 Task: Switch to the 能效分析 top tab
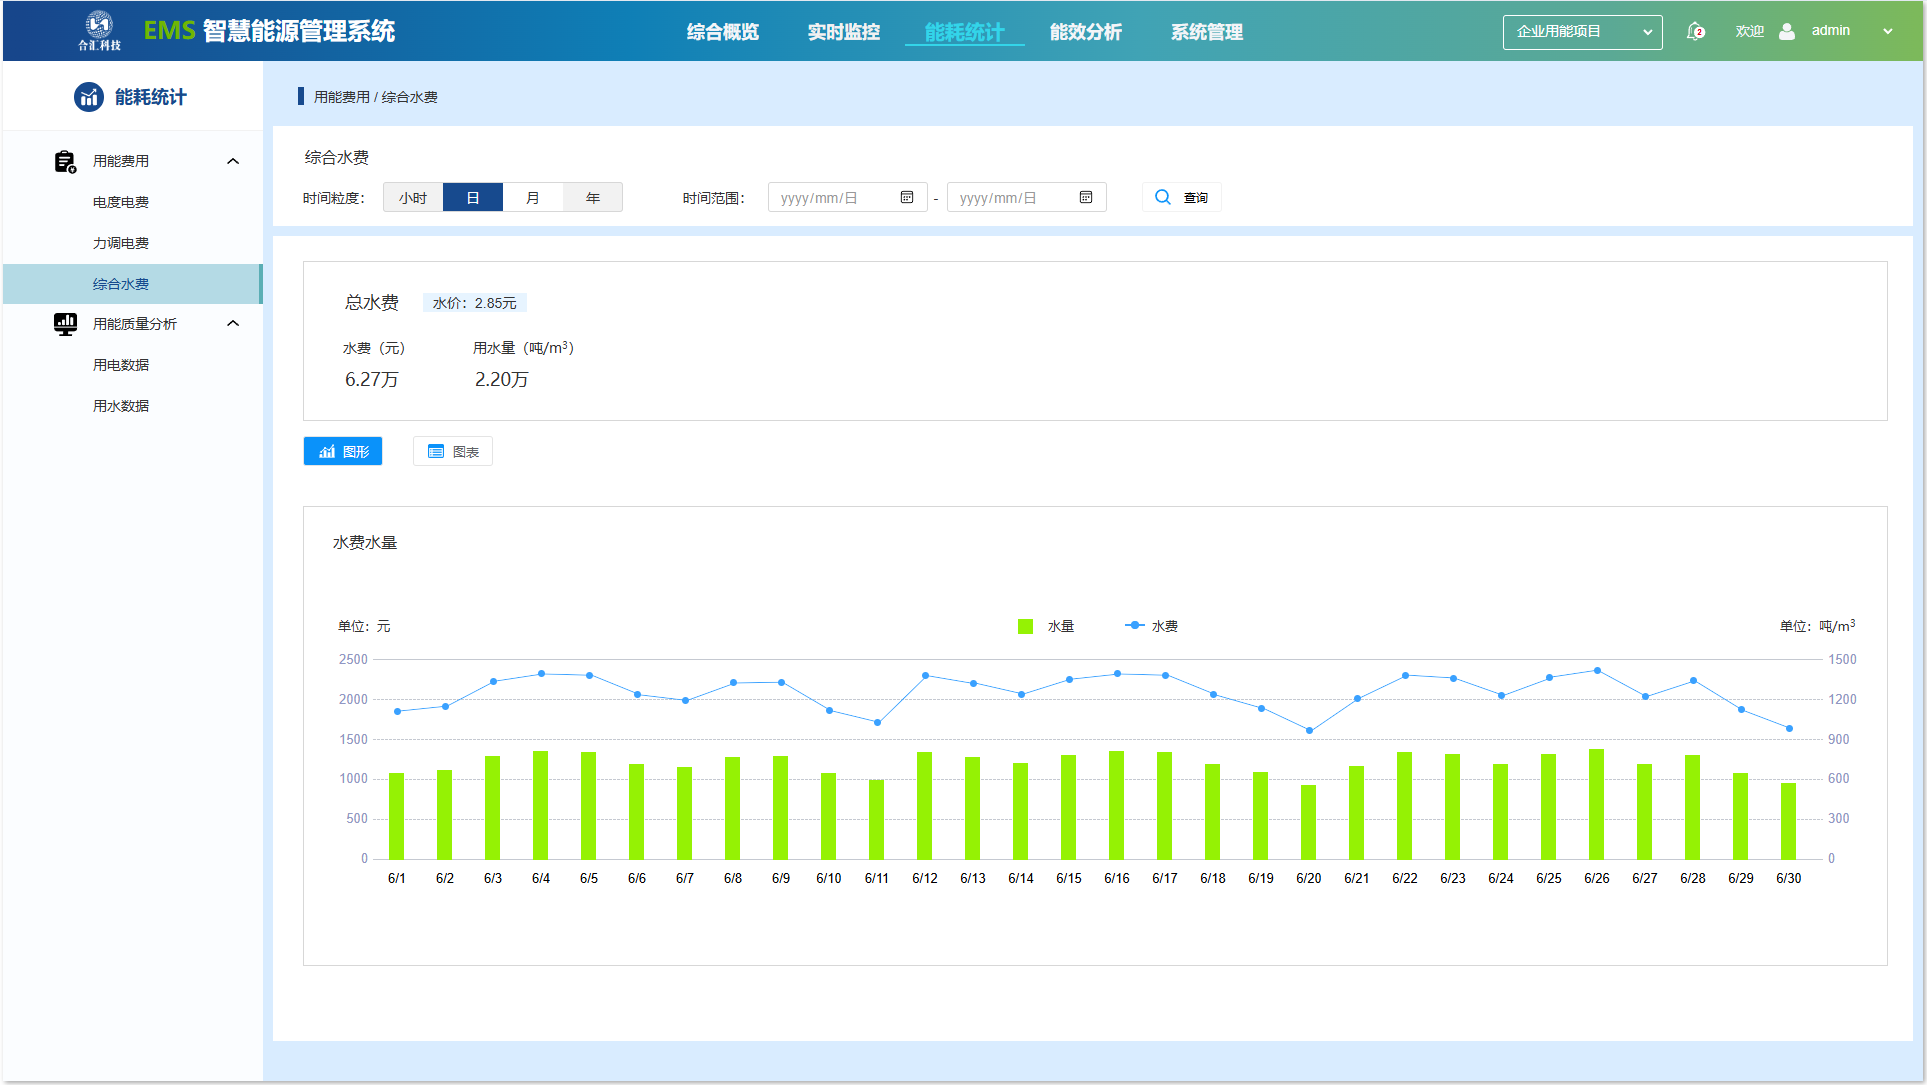click(1085, 32)
